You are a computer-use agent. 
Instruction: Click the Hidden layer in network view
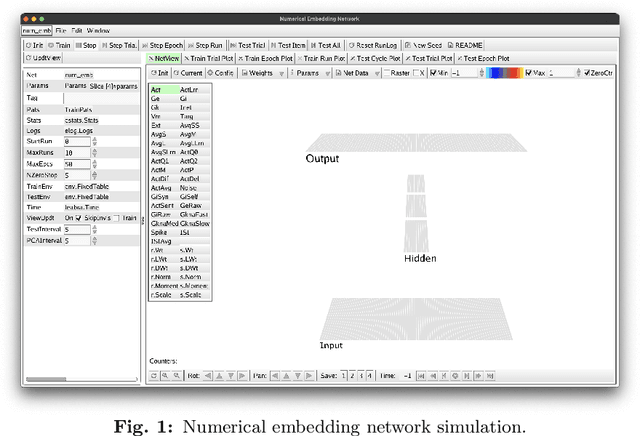(x=416, y=213)
